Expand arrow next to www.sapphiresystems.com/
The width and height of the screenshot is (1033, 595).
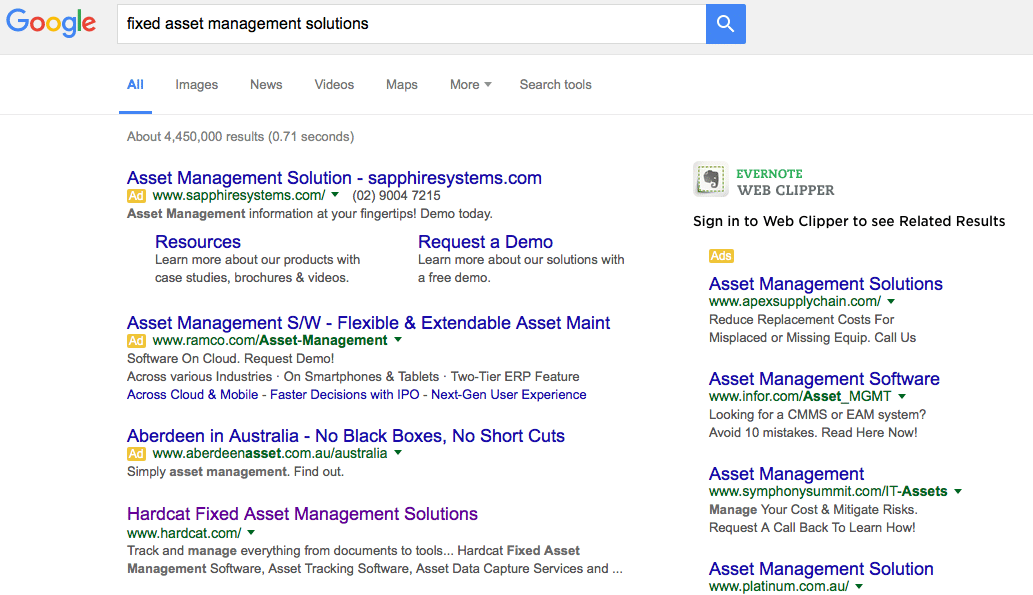(x=335, y=195)
